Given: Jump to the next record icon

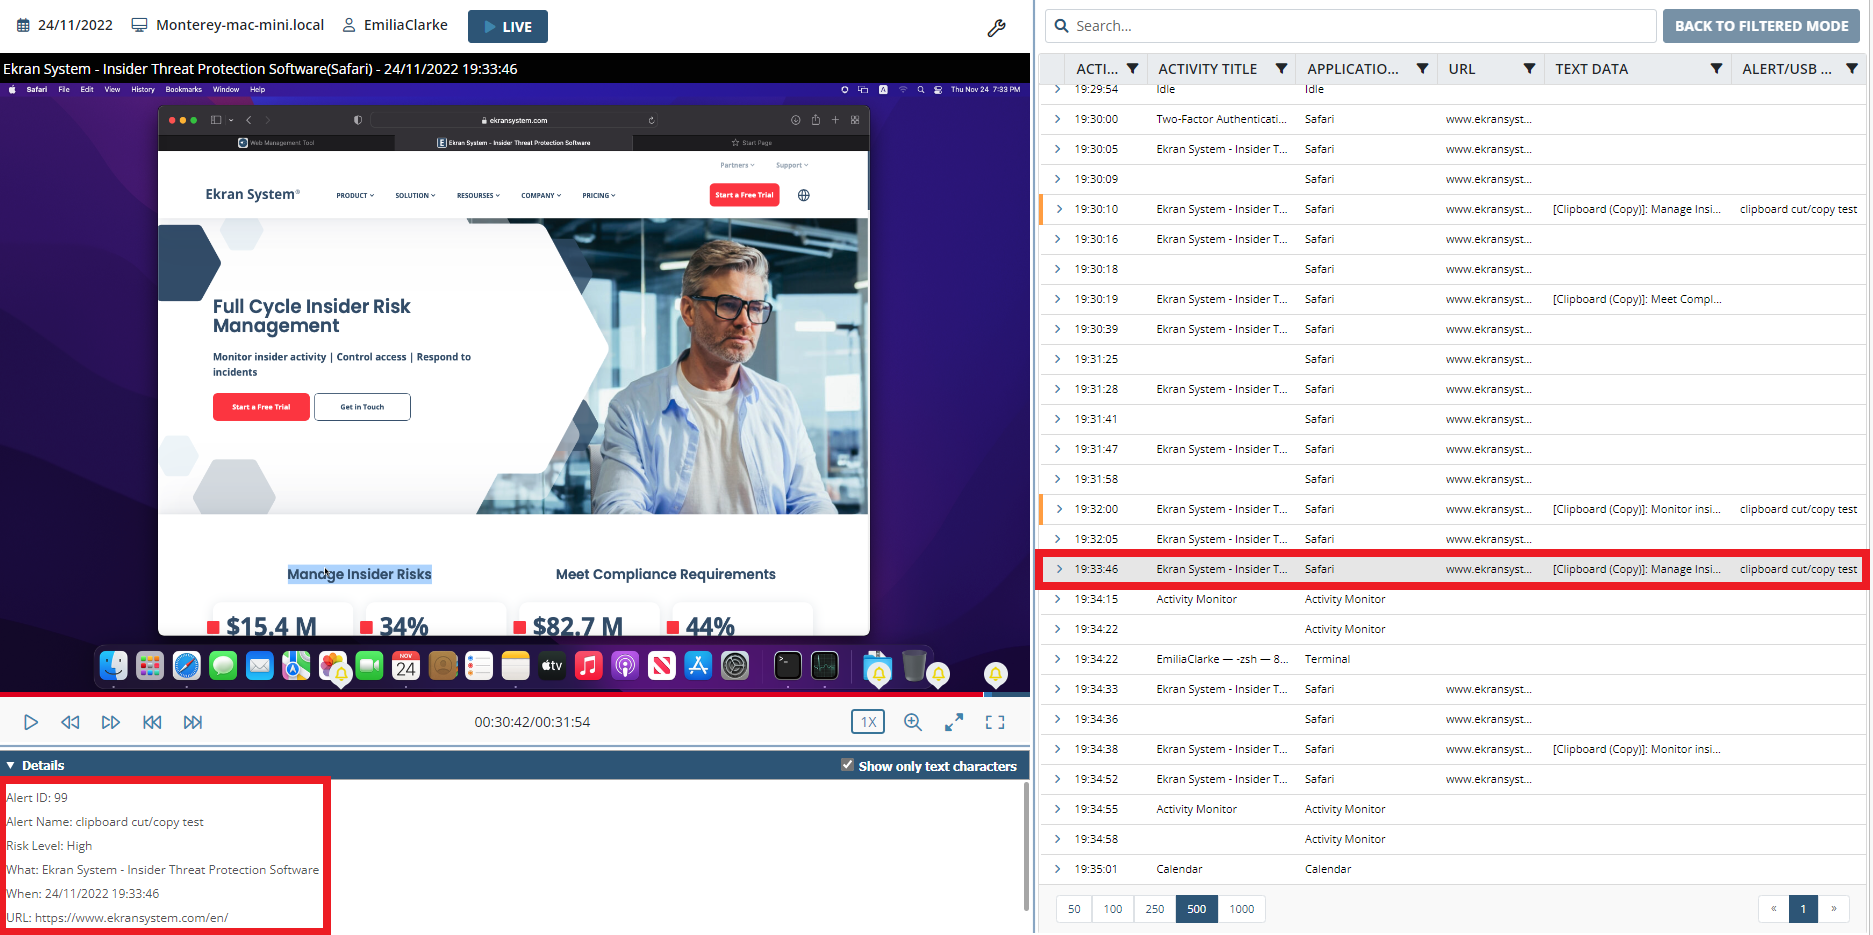Looking at the screenshot, I should point(193,722).
